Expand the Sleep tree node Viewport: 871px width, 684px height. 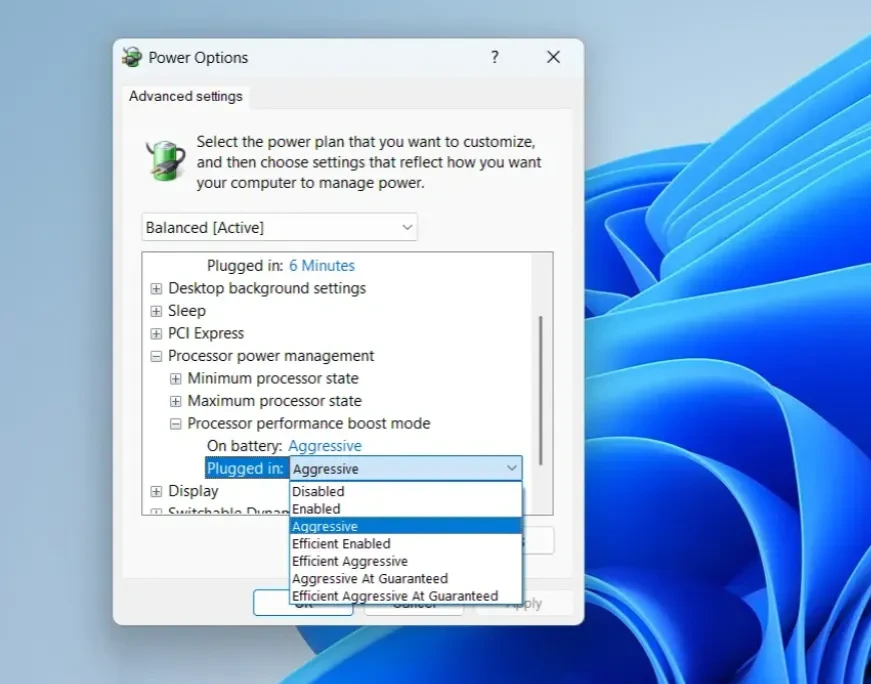(x=157, y=311)
